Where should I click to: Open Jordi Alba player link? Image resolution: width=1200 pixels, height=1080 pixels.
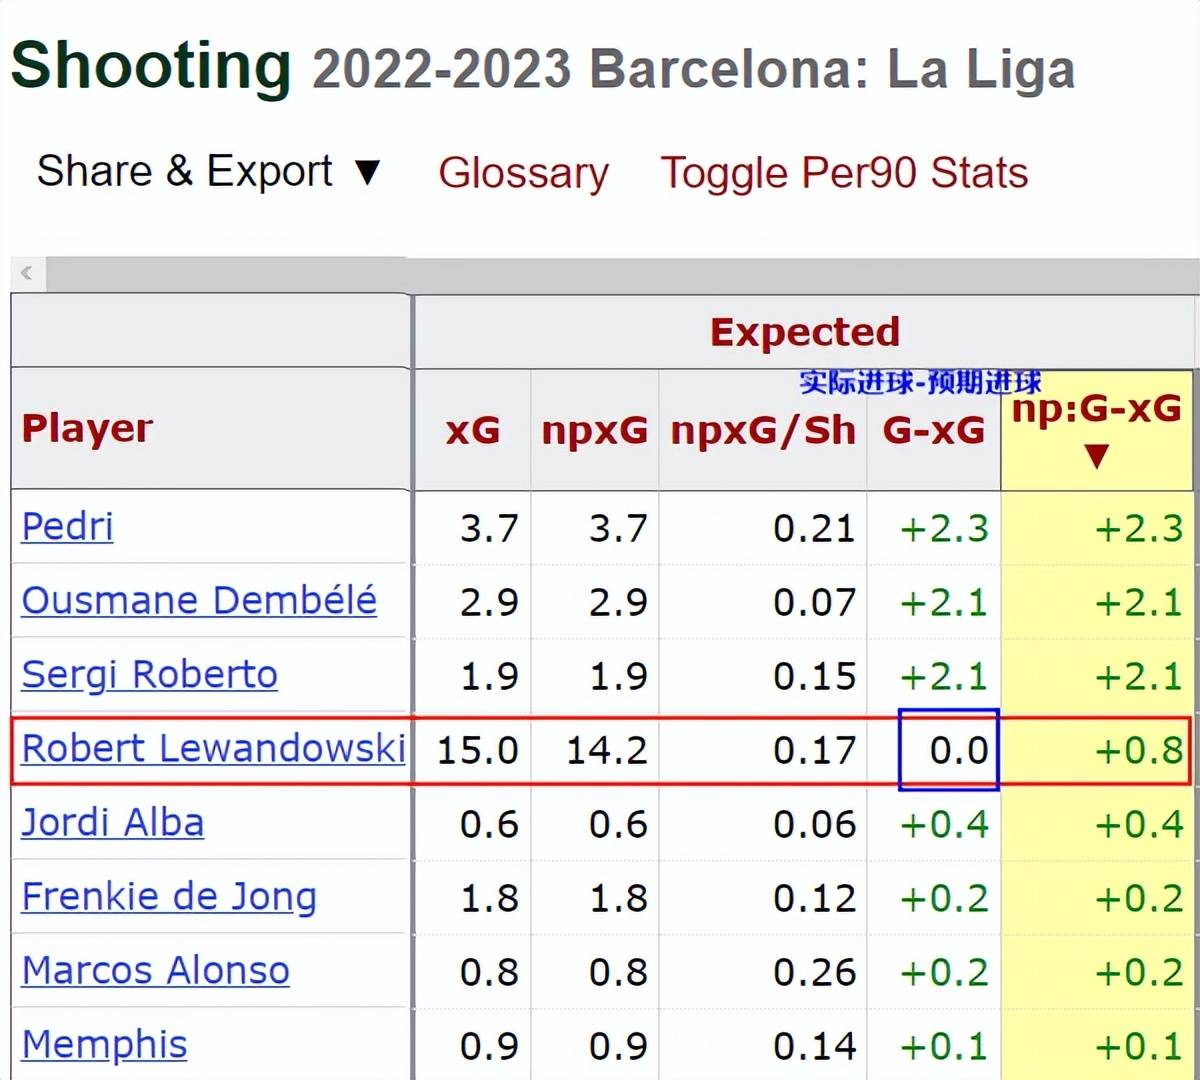click(x=112, y=823)
